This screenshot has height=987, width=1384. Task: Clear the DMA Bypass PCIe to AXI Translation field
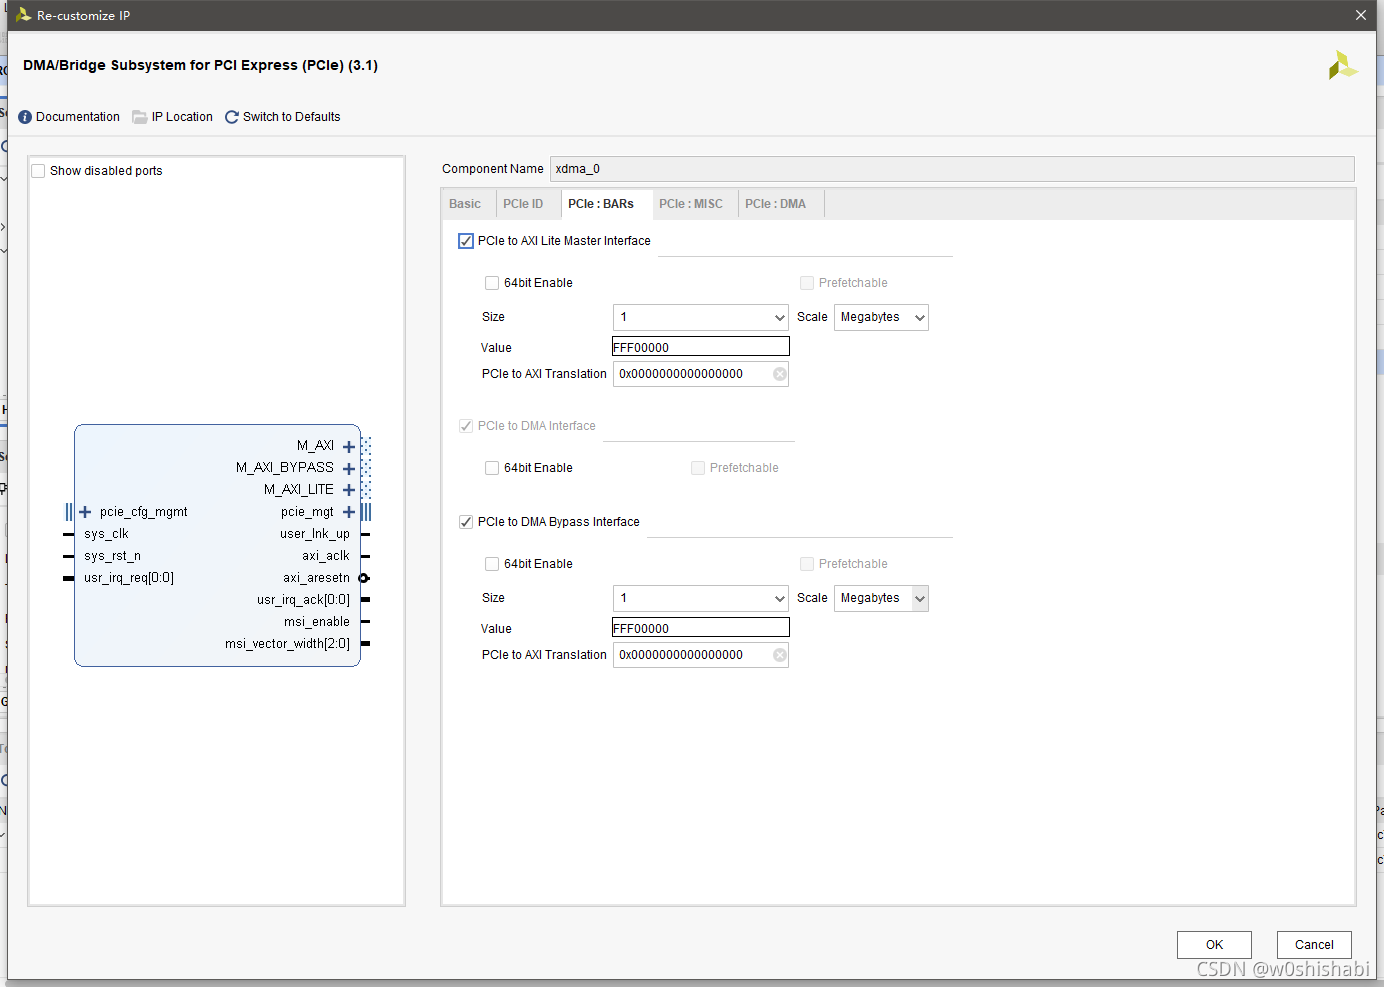point(780,655)
